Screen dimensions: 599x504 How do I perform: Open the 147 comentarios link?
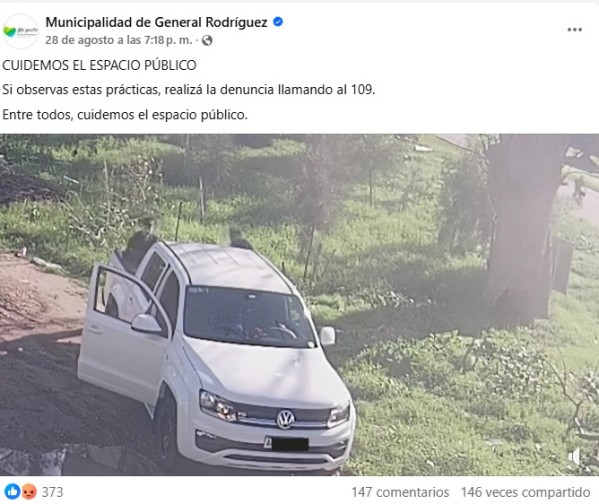[400, 492]
